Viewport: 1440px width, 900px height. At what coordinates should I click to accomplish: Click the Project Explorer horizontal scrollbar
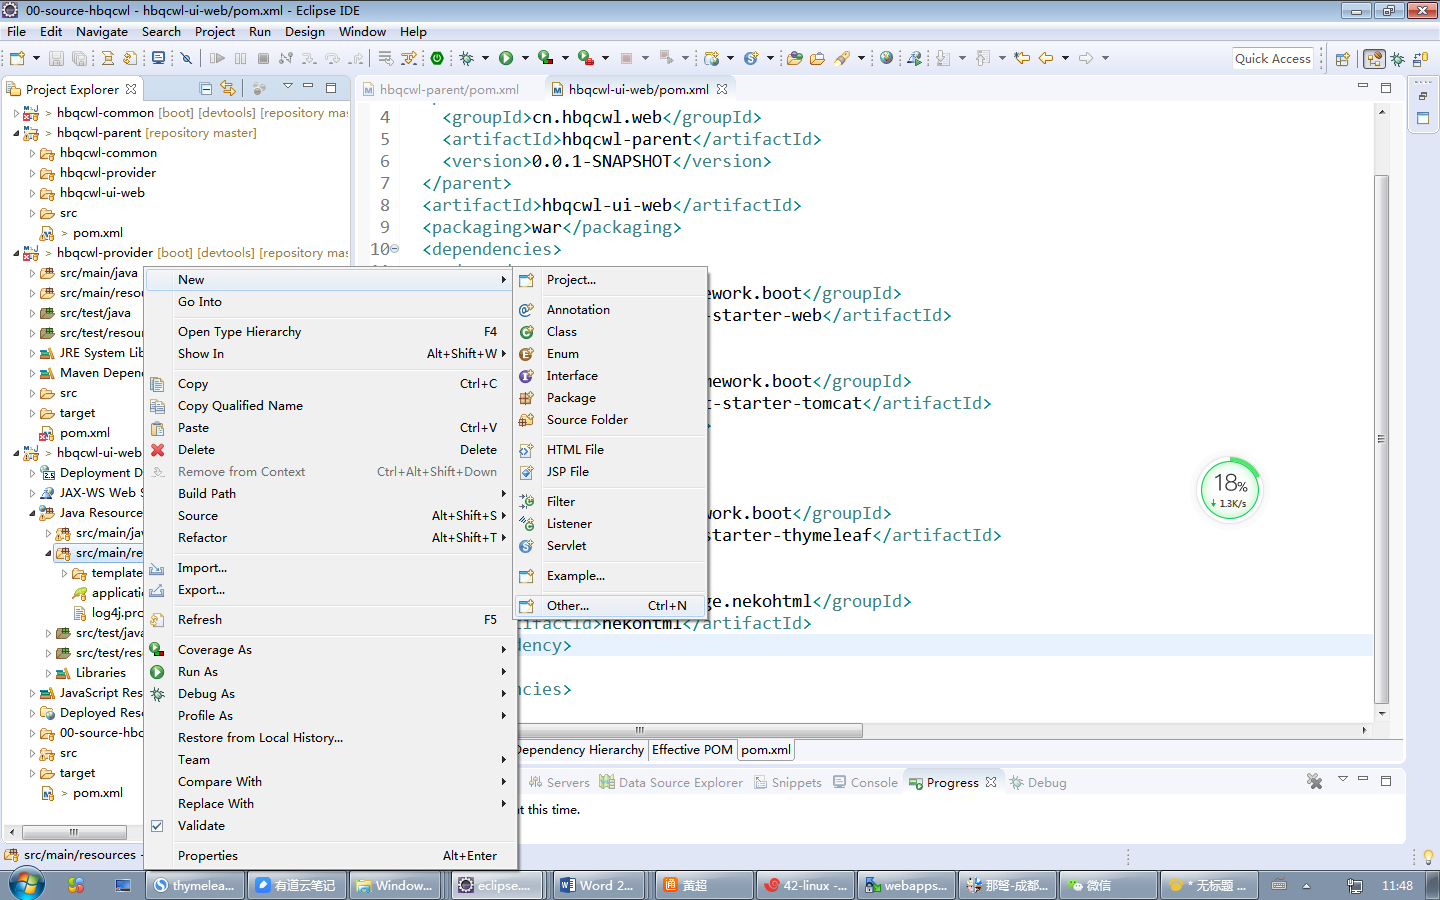[74, 832]
